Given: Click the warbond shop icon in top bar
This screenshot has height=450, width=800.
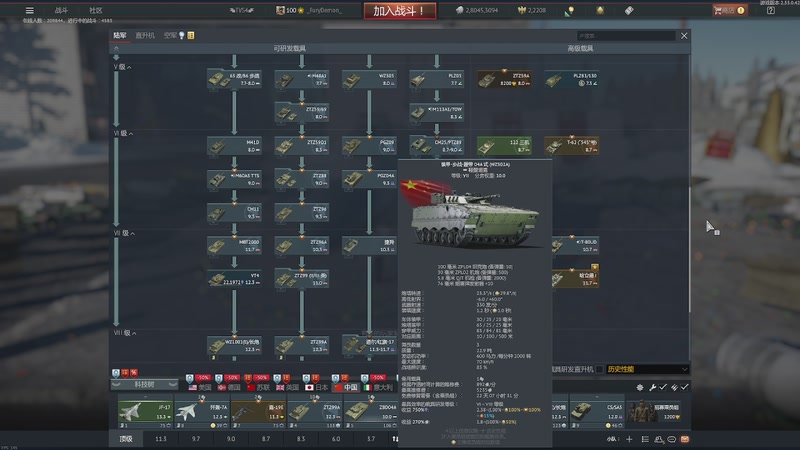Looking at the screenshot, I should pyautogui.click(x=600, y=10).
